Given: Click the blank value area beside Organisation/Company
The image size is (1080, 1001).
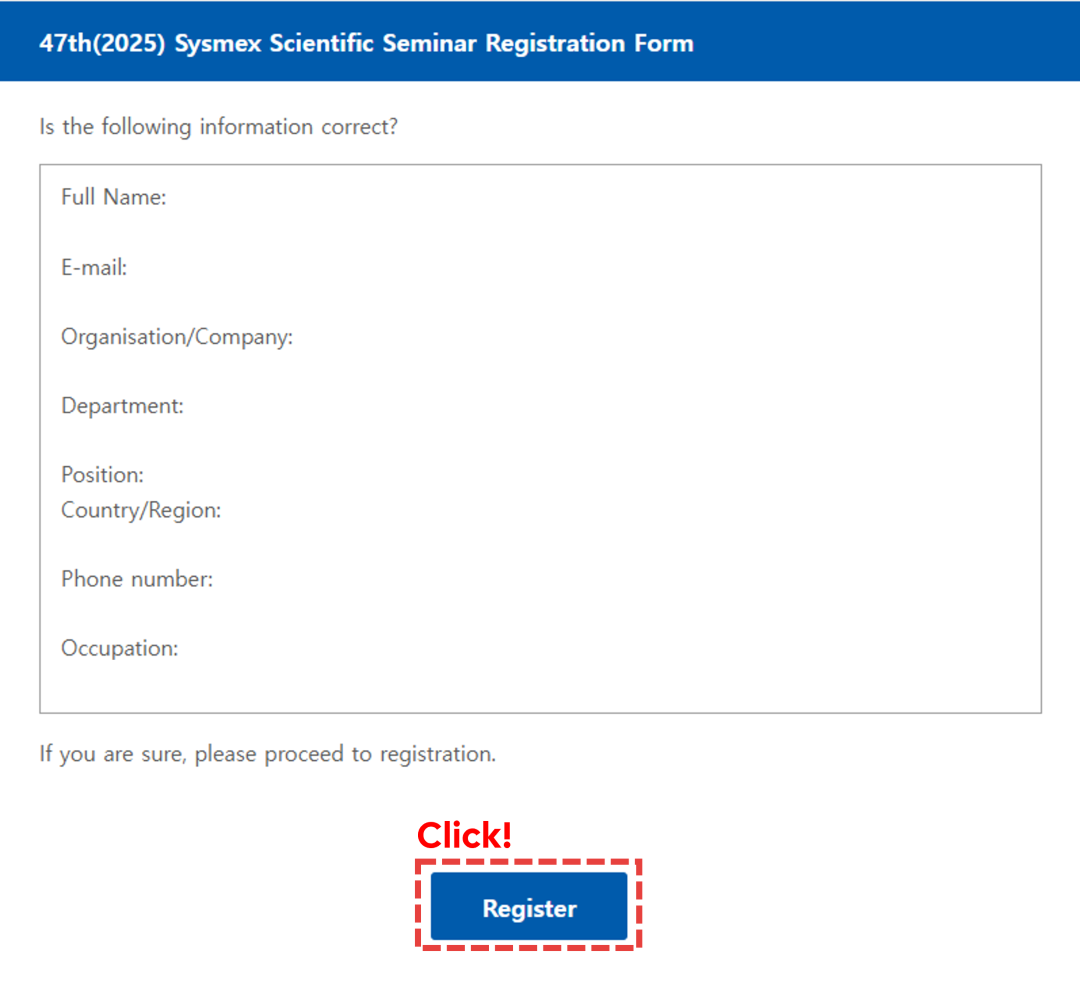Looking at the screenshot, I should pyautogui.click(x=666, y=337).
